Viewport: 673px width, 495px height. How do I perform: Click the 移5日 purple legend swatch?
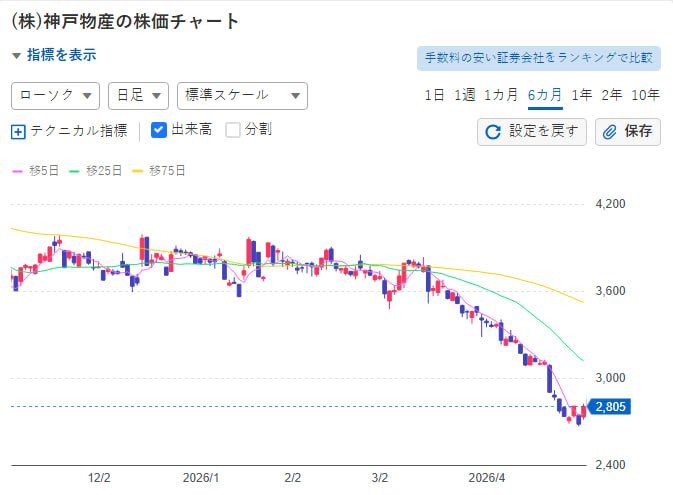pyautogui.click(x=18, y=171)
